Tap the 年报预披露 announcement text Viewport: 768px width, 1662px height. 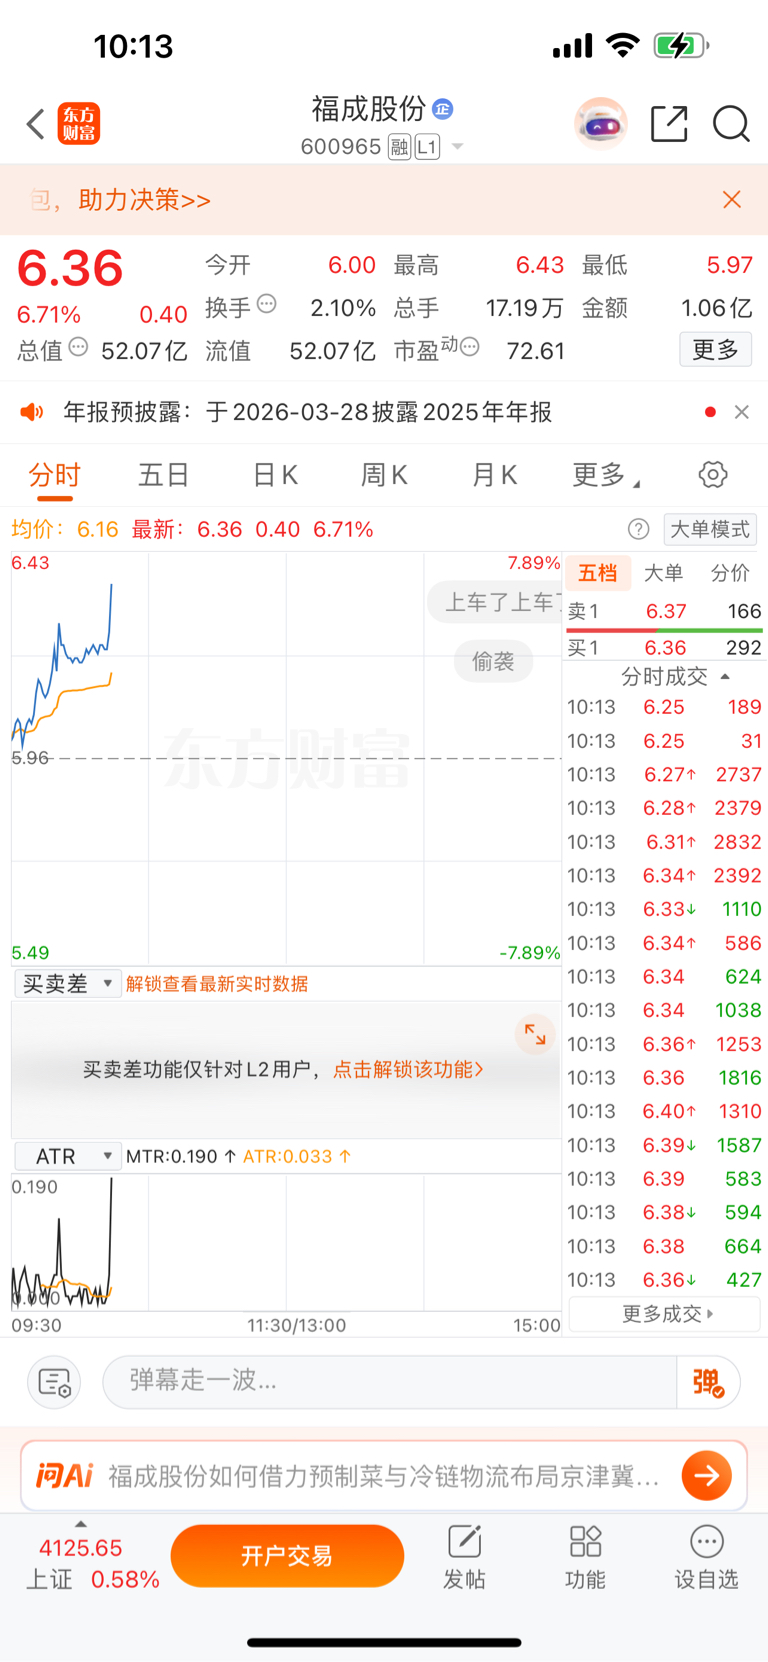click(x=308, y=412)
